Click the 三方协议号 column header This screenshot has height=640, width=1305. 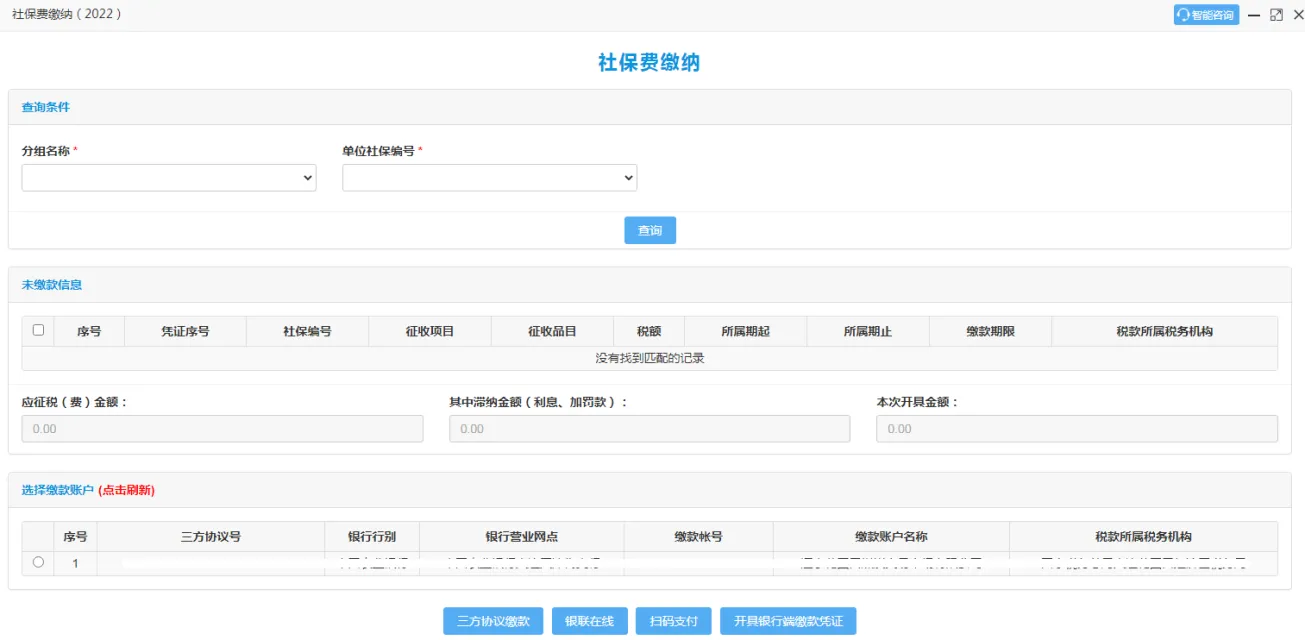click(x=210, y=536)
